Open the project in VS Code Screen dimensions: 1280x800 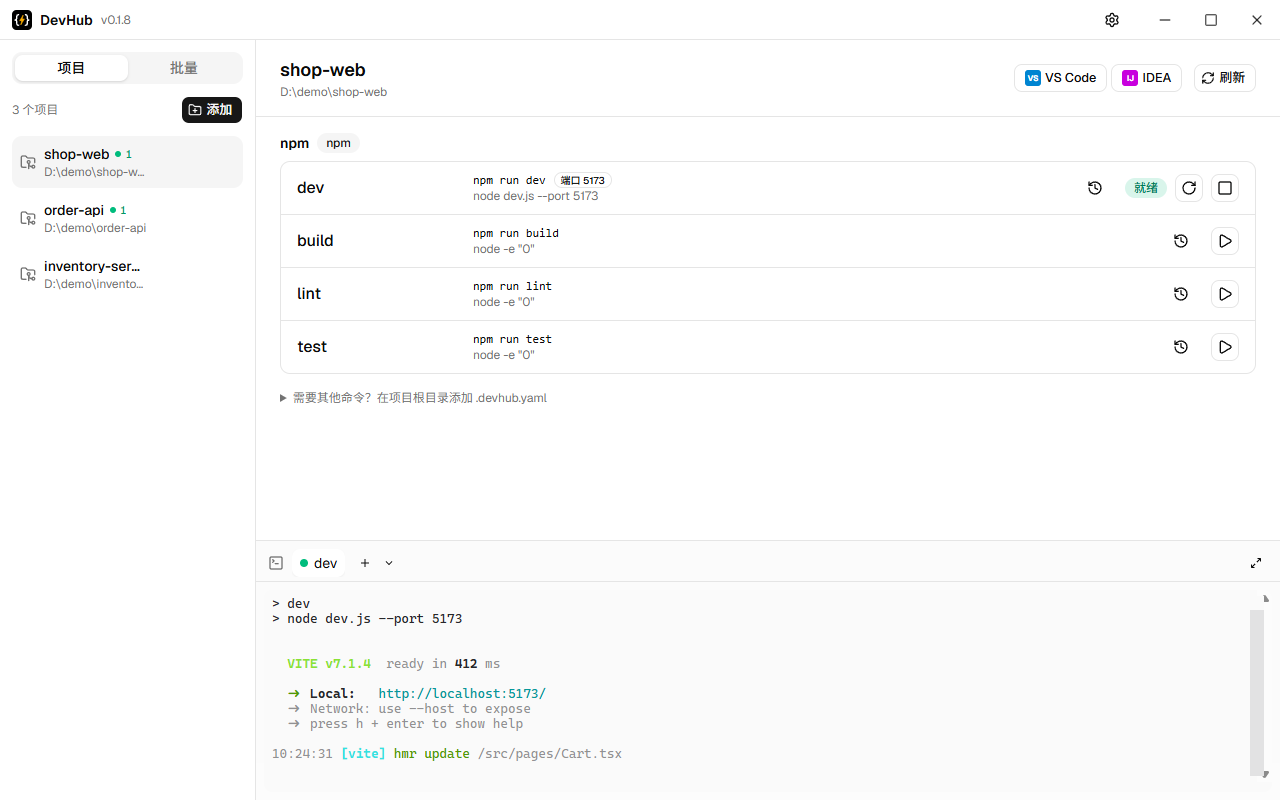tap(1060, 78)
